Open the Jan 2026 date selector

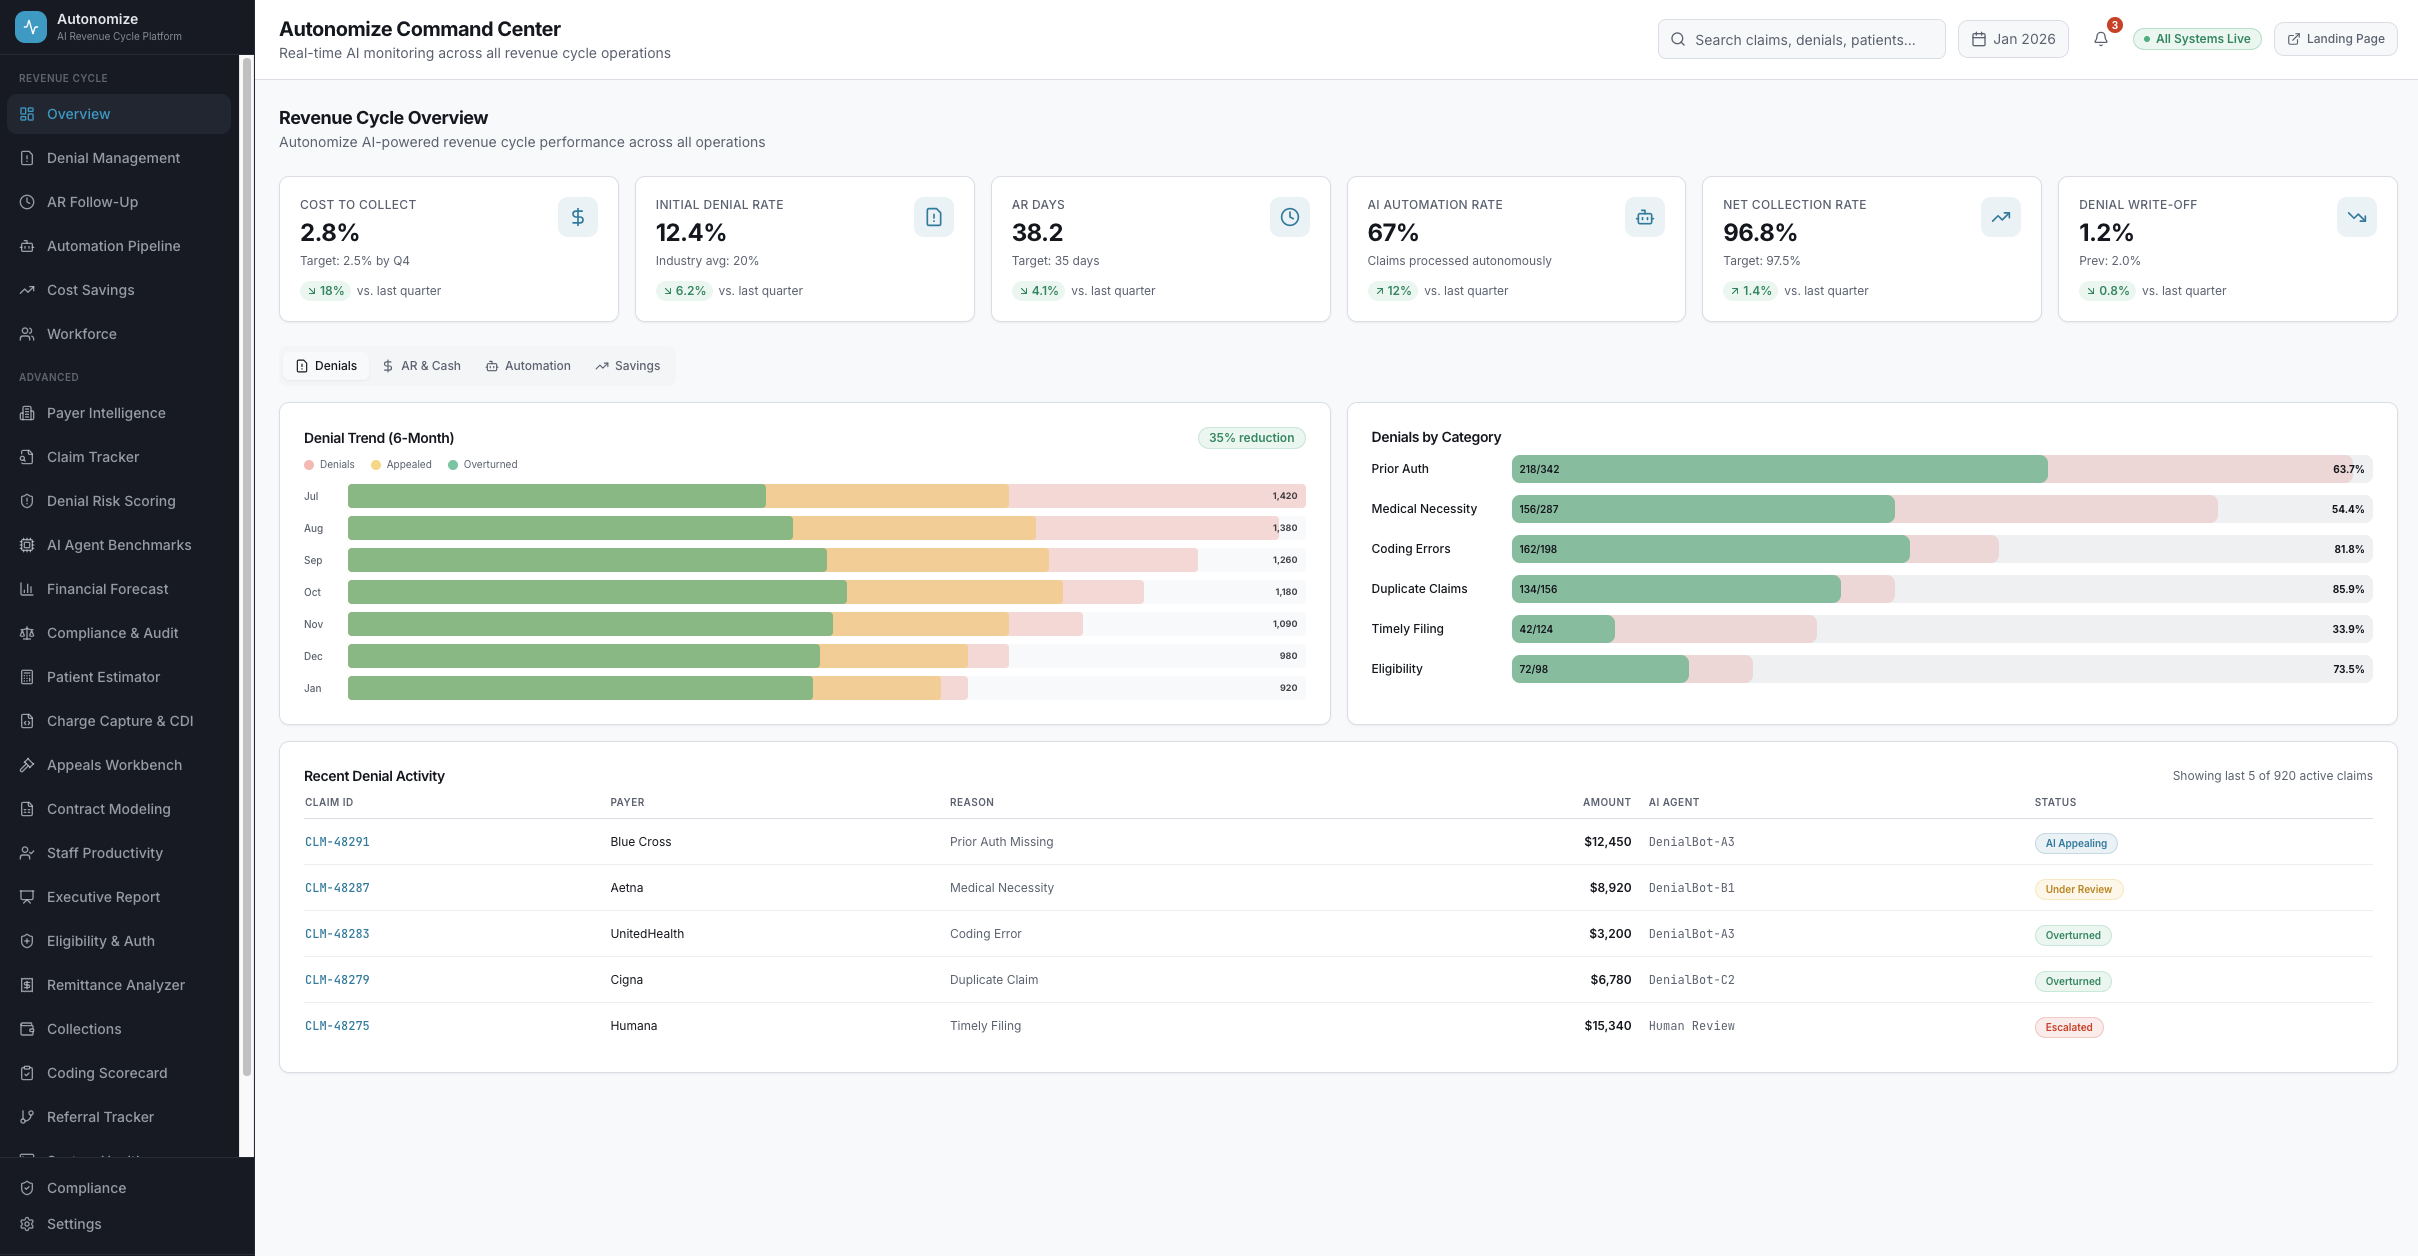2013,39
